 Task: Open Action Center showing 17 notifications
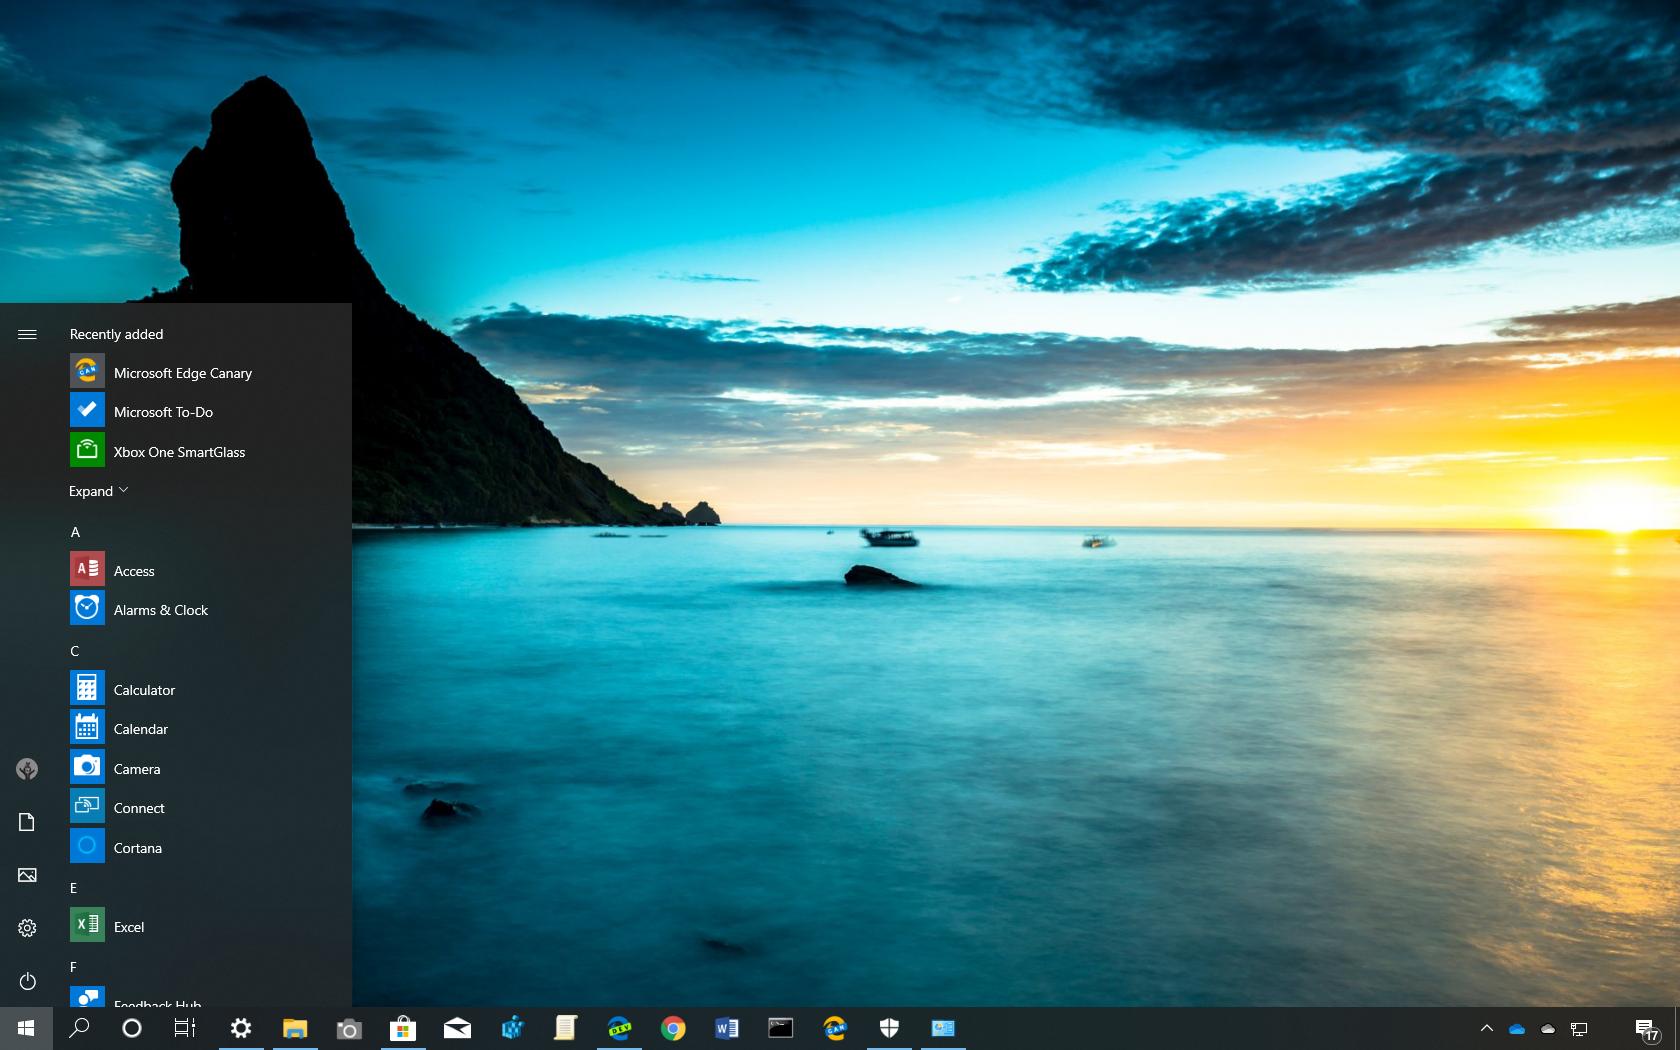pos(1647,1028)
